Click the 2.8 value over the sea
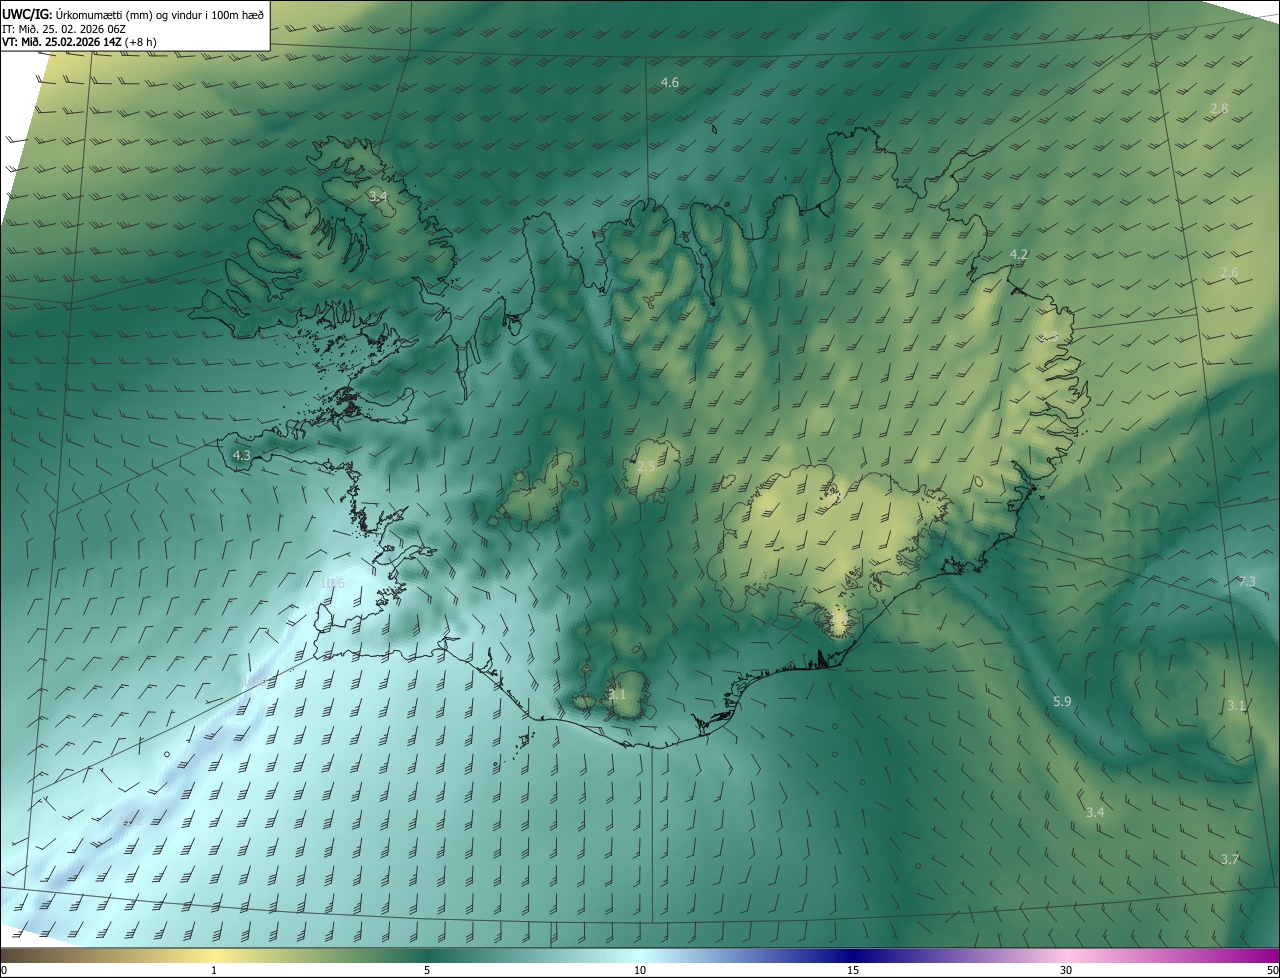The width and height of the screenshot is (1280, 978). [x=1219, y=108]
